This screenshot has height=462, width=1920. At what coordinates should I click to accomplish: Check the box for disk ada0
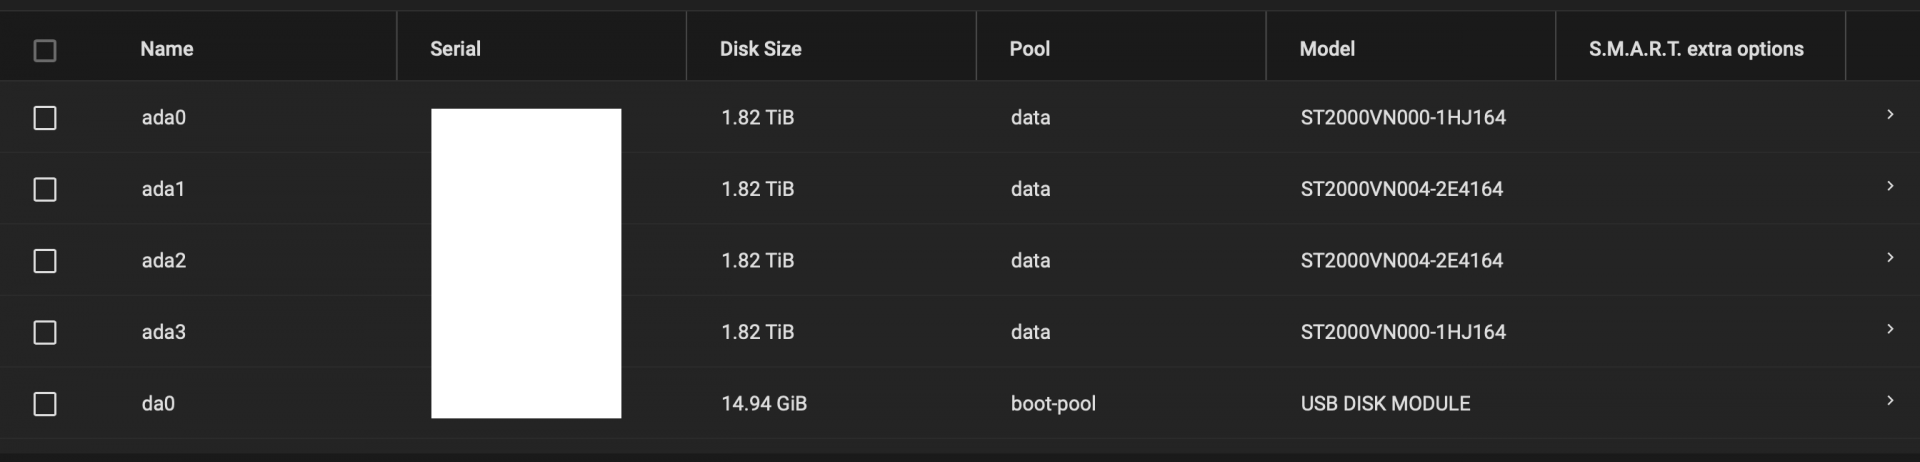tap(45, 118)
